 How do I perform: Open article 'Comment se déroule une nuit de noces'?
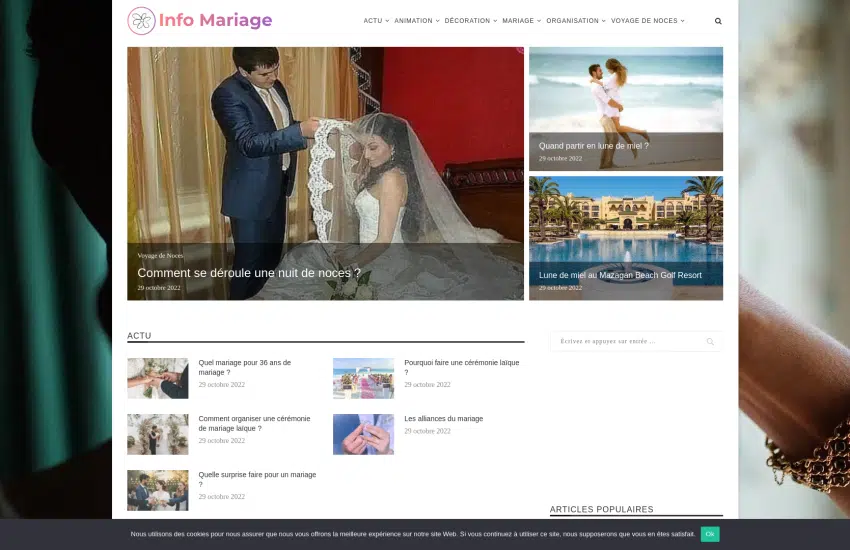[249, 273]
